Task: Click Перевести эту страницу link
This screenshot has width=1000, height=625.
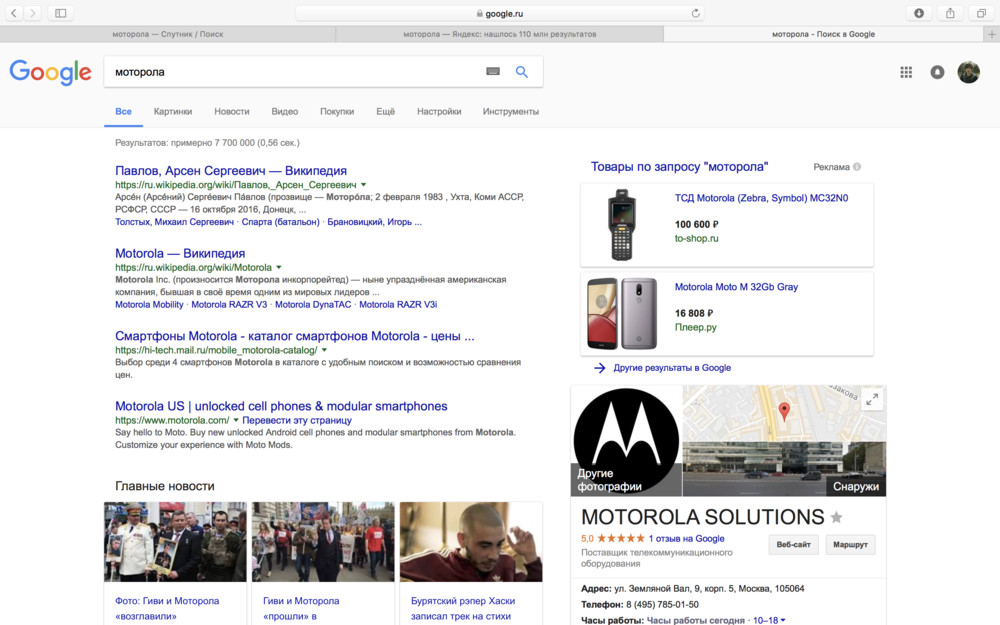Action: [x=297, y=420]
